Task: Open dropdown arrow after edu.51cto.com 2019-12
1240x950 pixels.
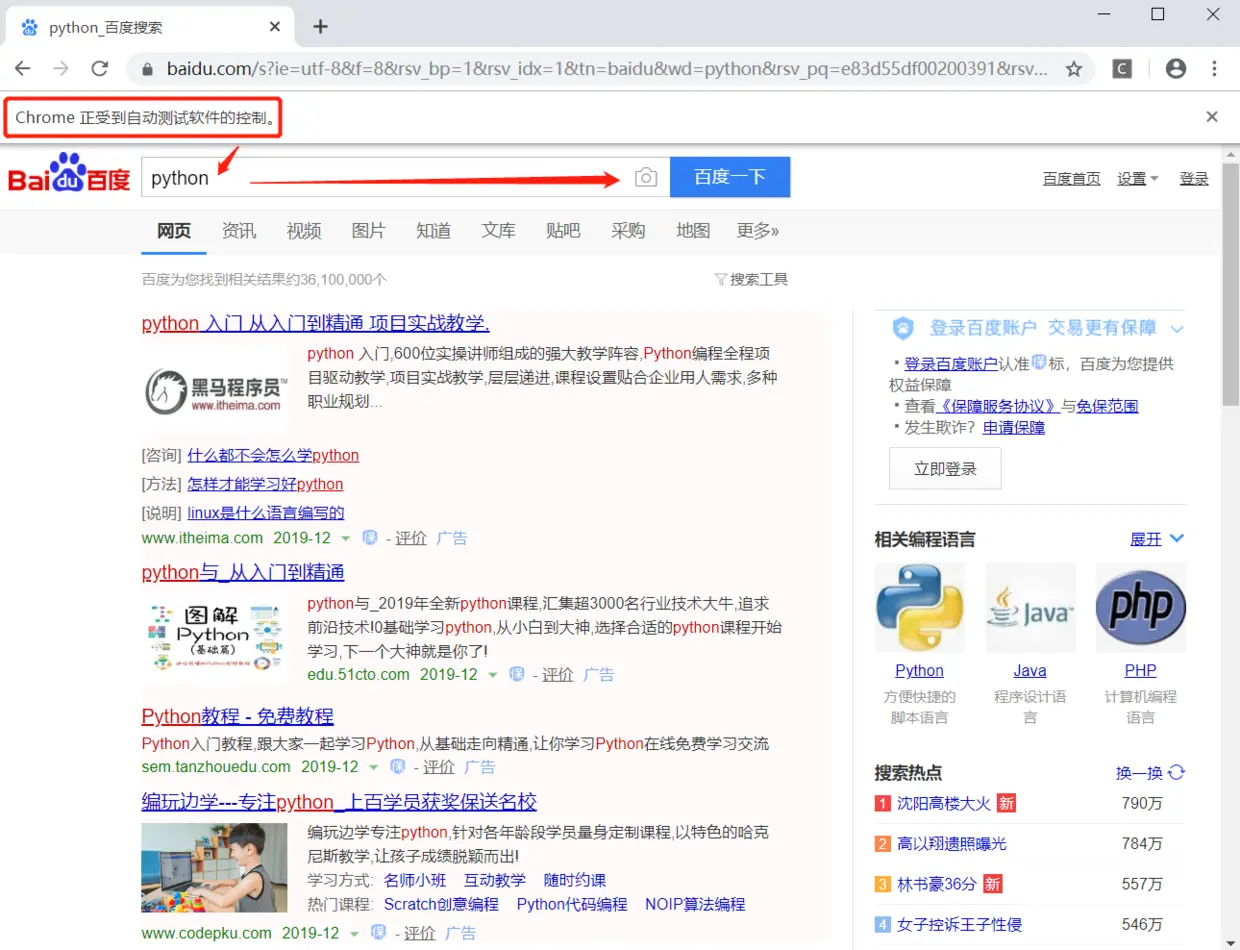Action: coord(492,675)
